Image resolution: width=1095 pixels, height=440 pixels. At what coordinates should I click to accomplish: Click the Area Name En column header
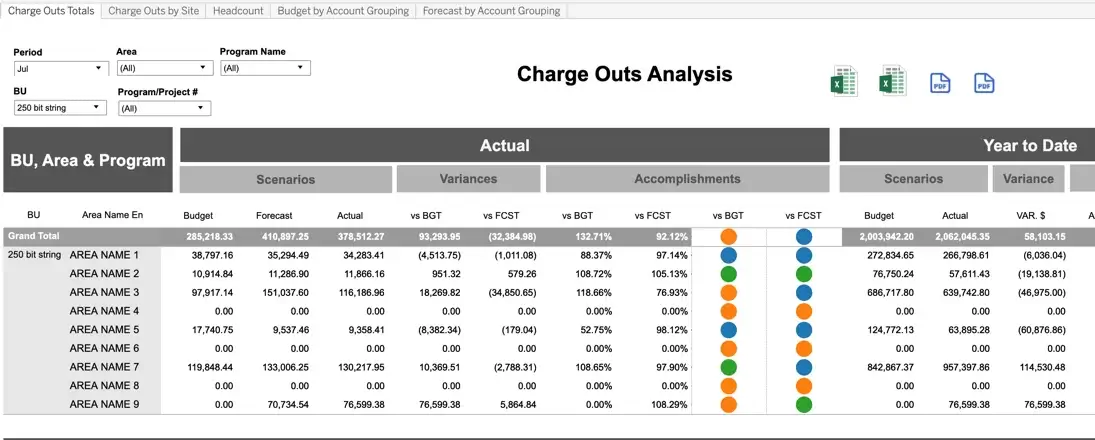(112, 215)
